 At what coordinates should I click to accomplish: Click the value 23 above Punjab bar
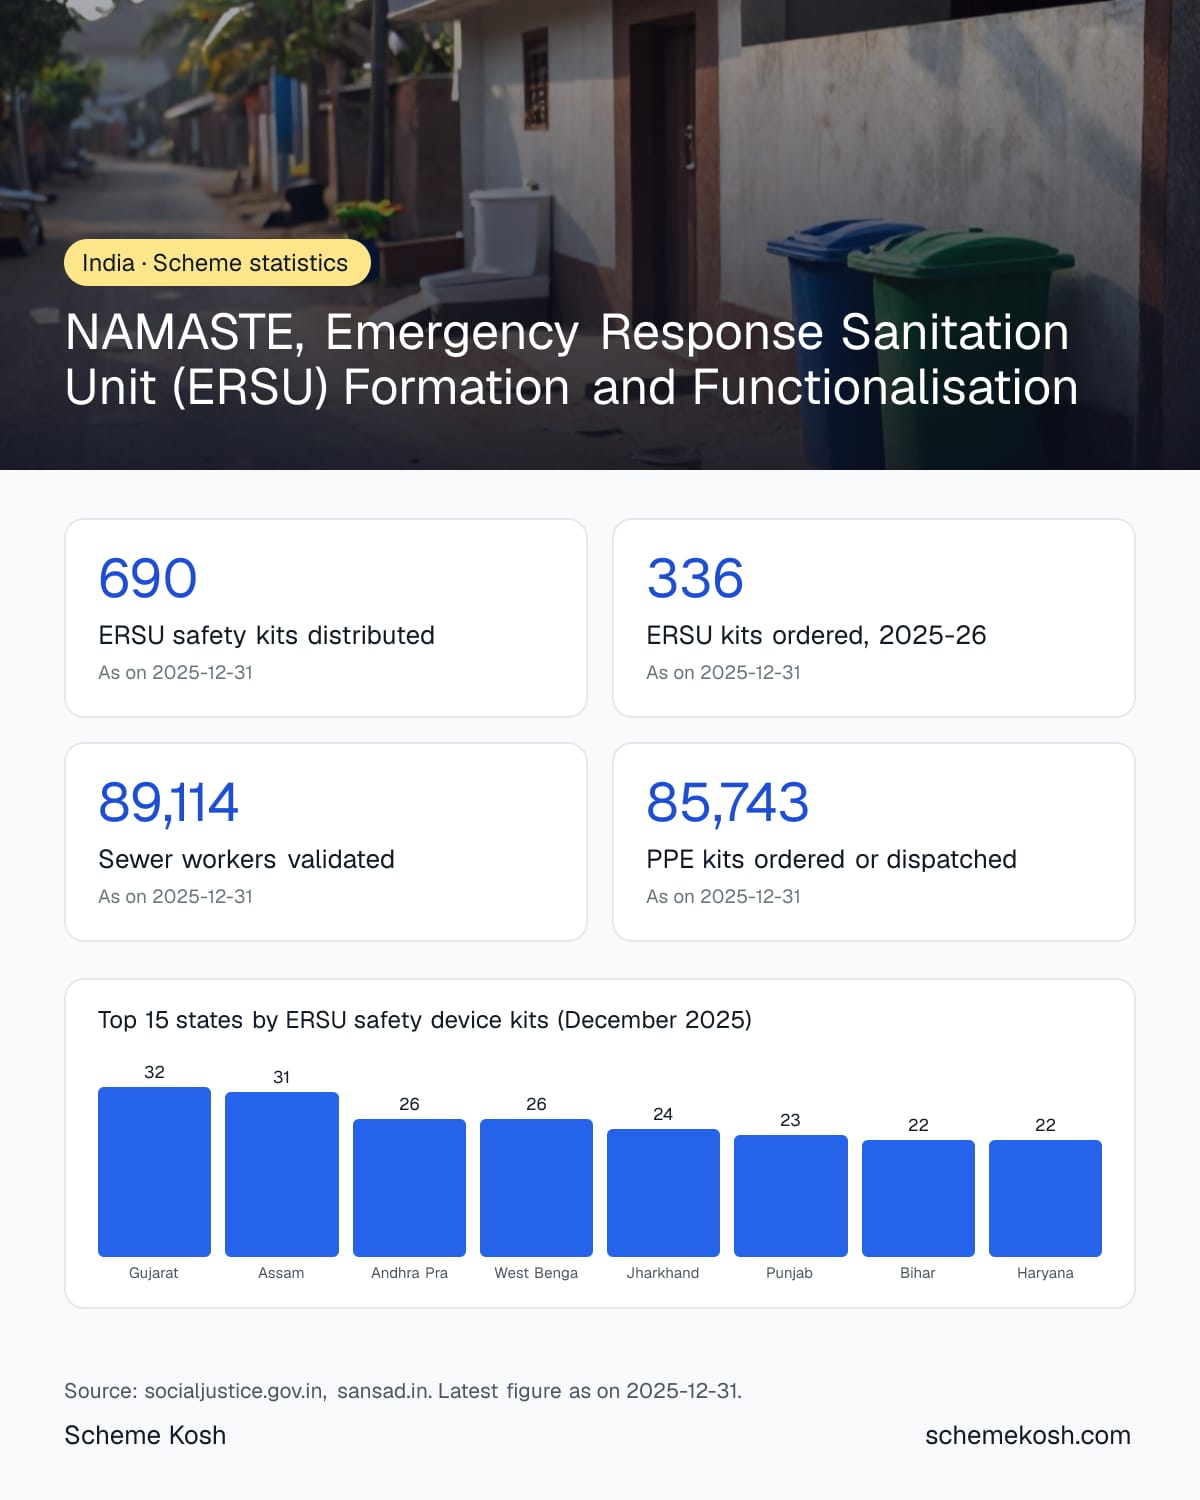790,1120
